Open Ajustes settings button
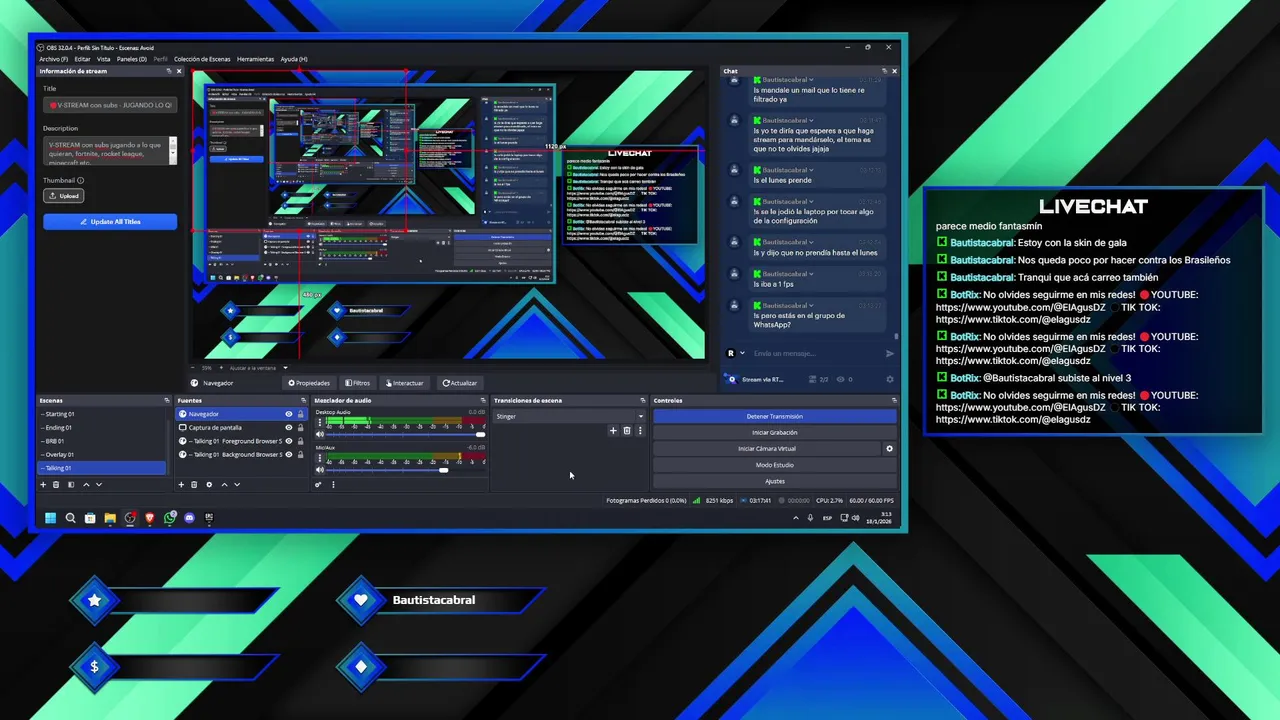Image resolution: width=1280 pixels, height=720 pixels. point(775,481)
